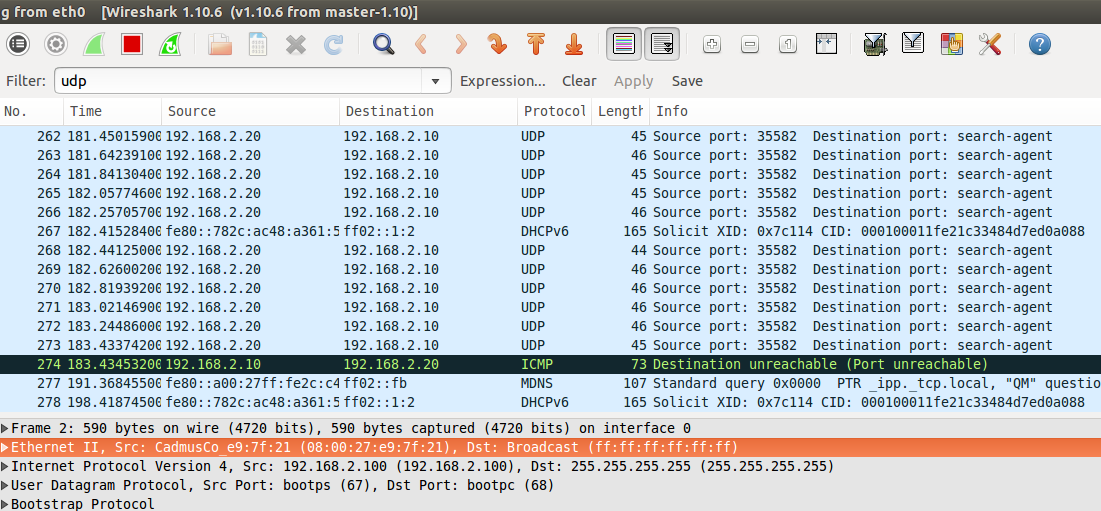Expand the Bootstrap Protocol row
The height and width of the screenshot is (511, 1101).
(x=6, y=504)
